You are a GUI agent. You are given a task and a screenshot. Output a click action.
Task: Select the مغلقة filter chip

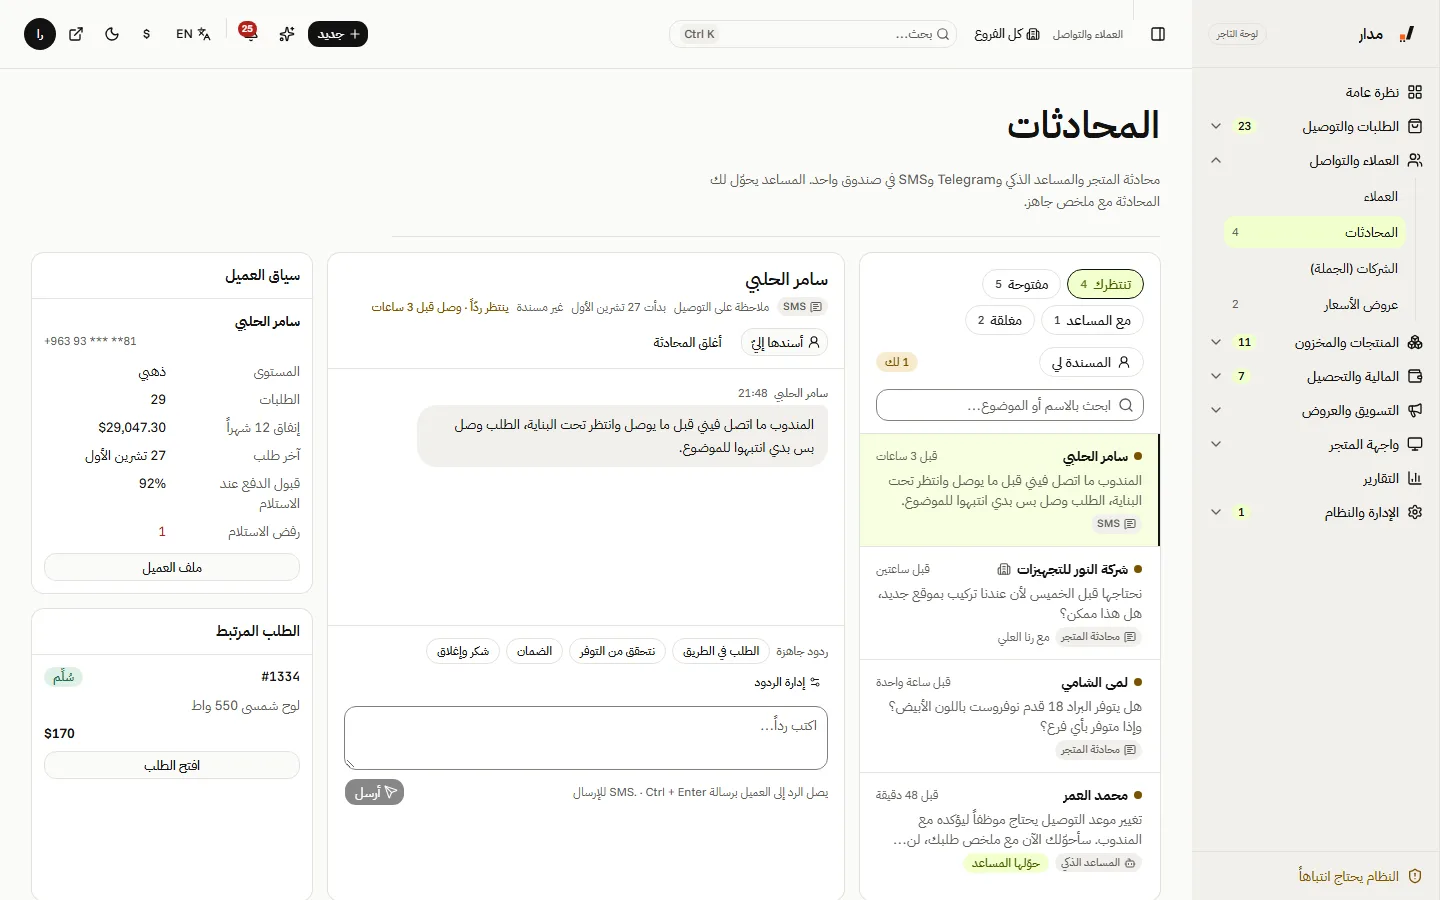coord(1000,320)
